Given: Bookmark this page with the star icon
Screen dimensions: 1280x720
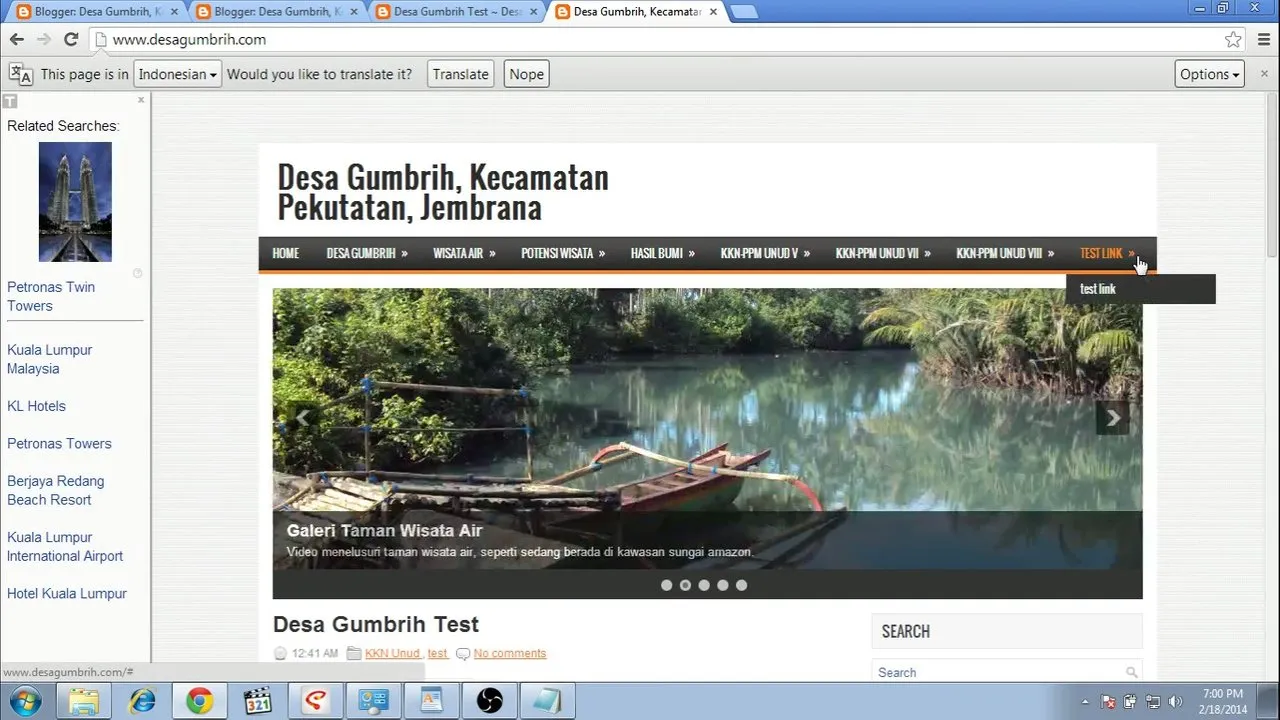Looking at the screenshot, I should tap(1233, 40).
